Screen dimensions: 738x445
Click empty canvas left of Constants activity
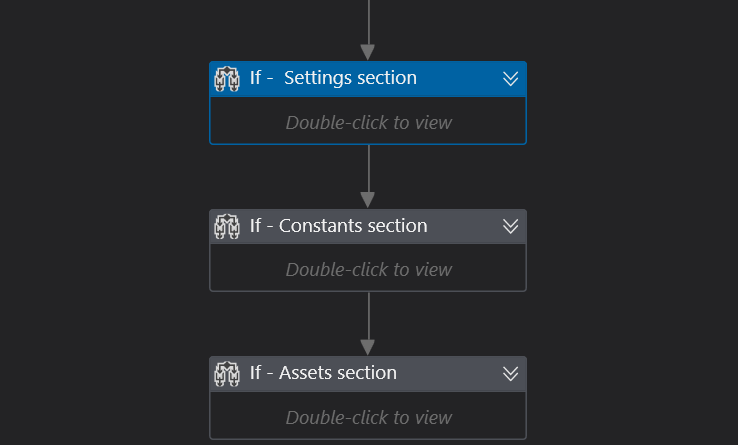click(x=100, y=250)
